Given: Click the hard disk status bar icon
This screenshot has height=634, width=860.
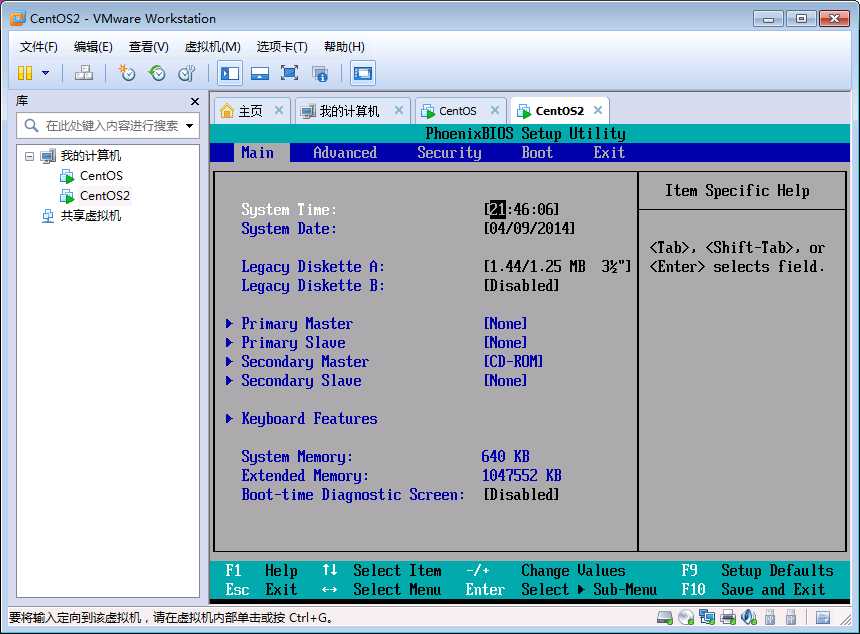Looking at the screenshot, I should [665, 618].
